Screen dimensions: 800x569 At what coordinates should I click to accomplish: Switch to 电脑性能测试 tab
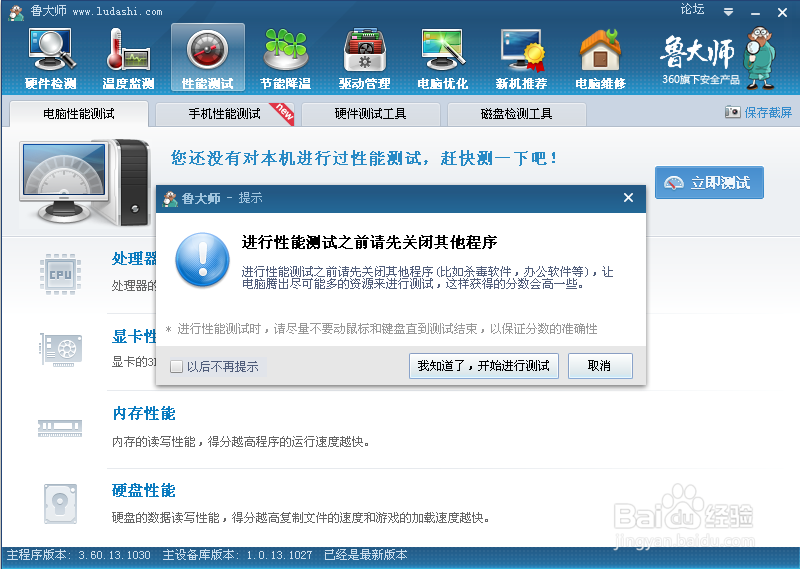tap(79, 113)
